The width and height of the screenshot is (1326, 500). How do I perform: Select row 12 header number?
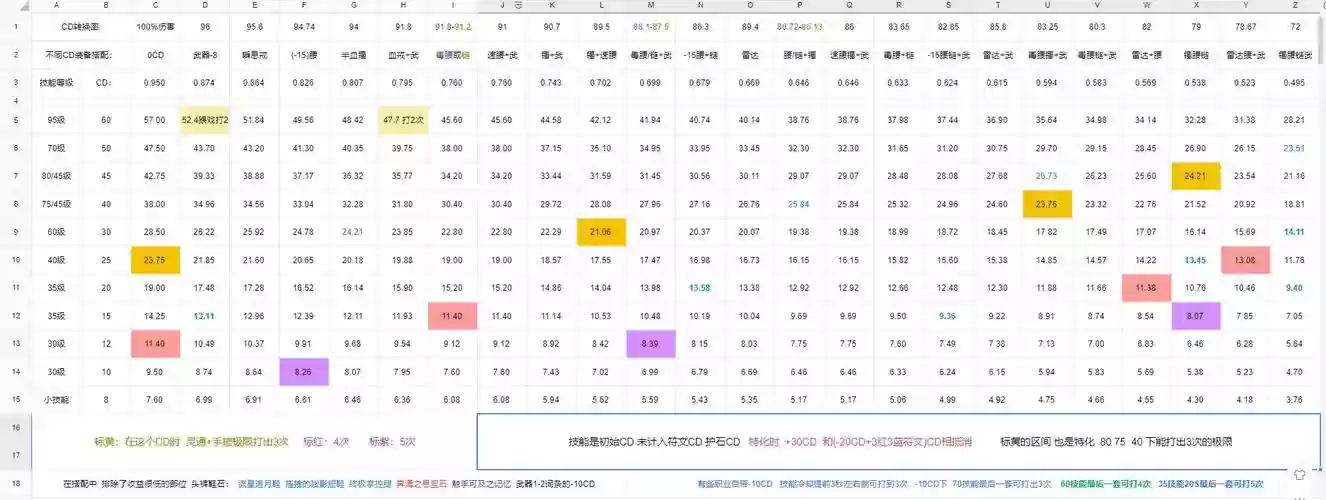[15, 315]
